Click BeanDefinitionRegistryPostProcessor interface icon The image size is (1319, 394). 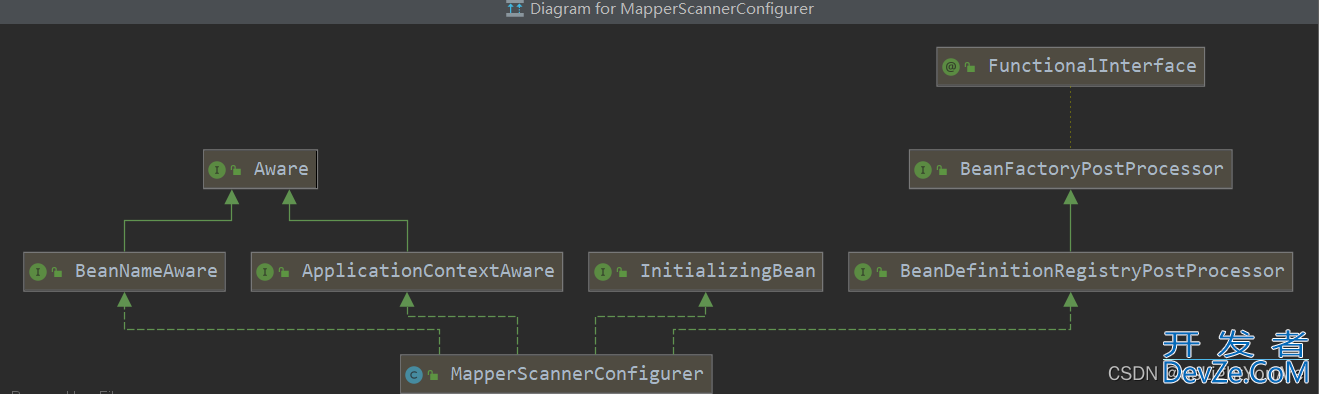(x=863, y=272)
